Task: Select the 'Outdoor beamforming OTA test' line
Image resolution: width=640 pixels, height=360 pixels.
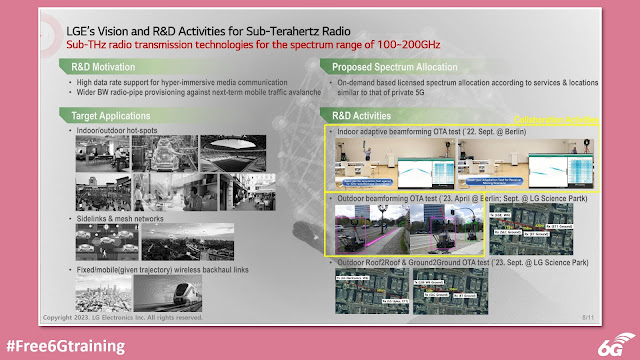Action: click(x=462, y=198)
